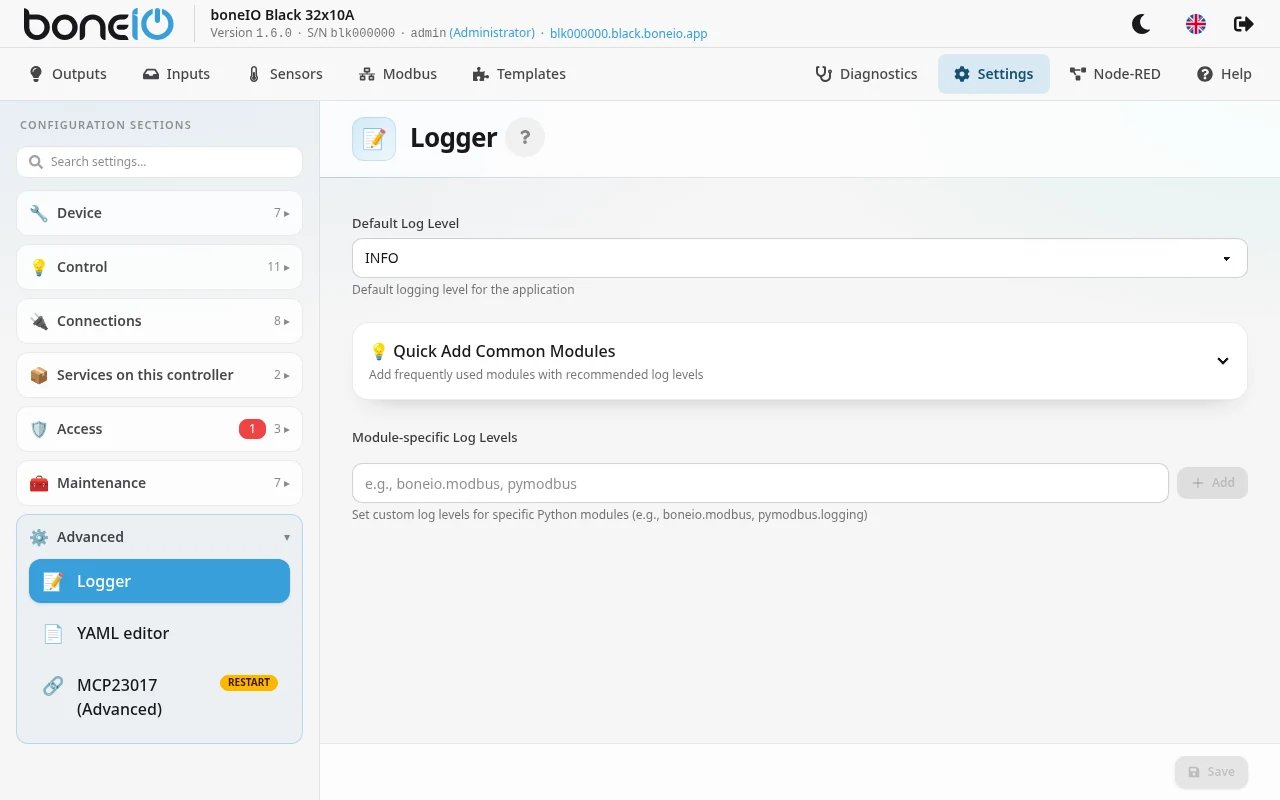The height and width of the screenshot is (800, 1280).
Task: Expand the Control section
Action: point(159,267)
